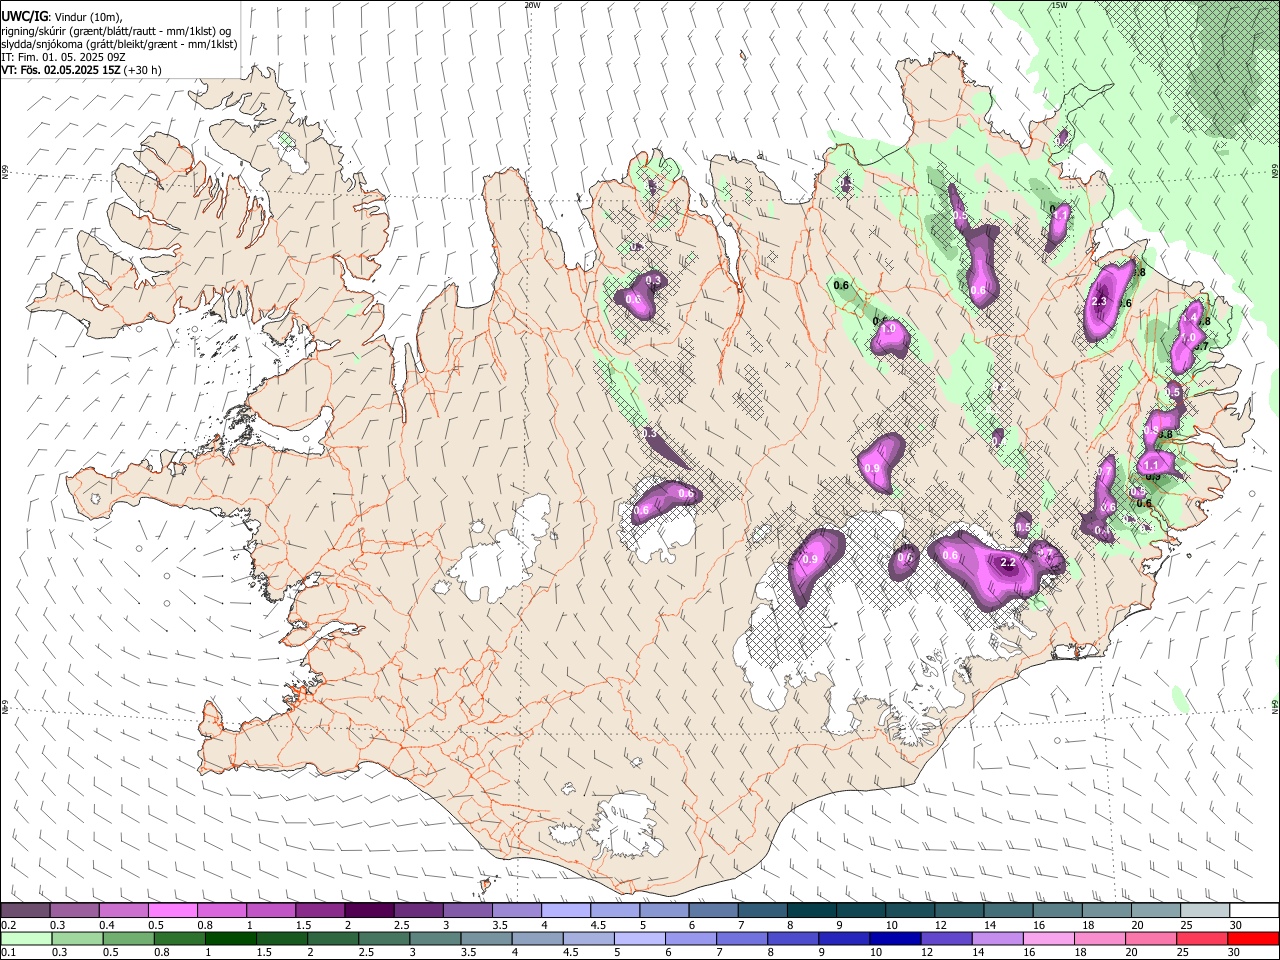Viewport: 1280px width, 960px height.
Task: Select the 9 deep blue rain legend swatch
Action: point(844,938)
